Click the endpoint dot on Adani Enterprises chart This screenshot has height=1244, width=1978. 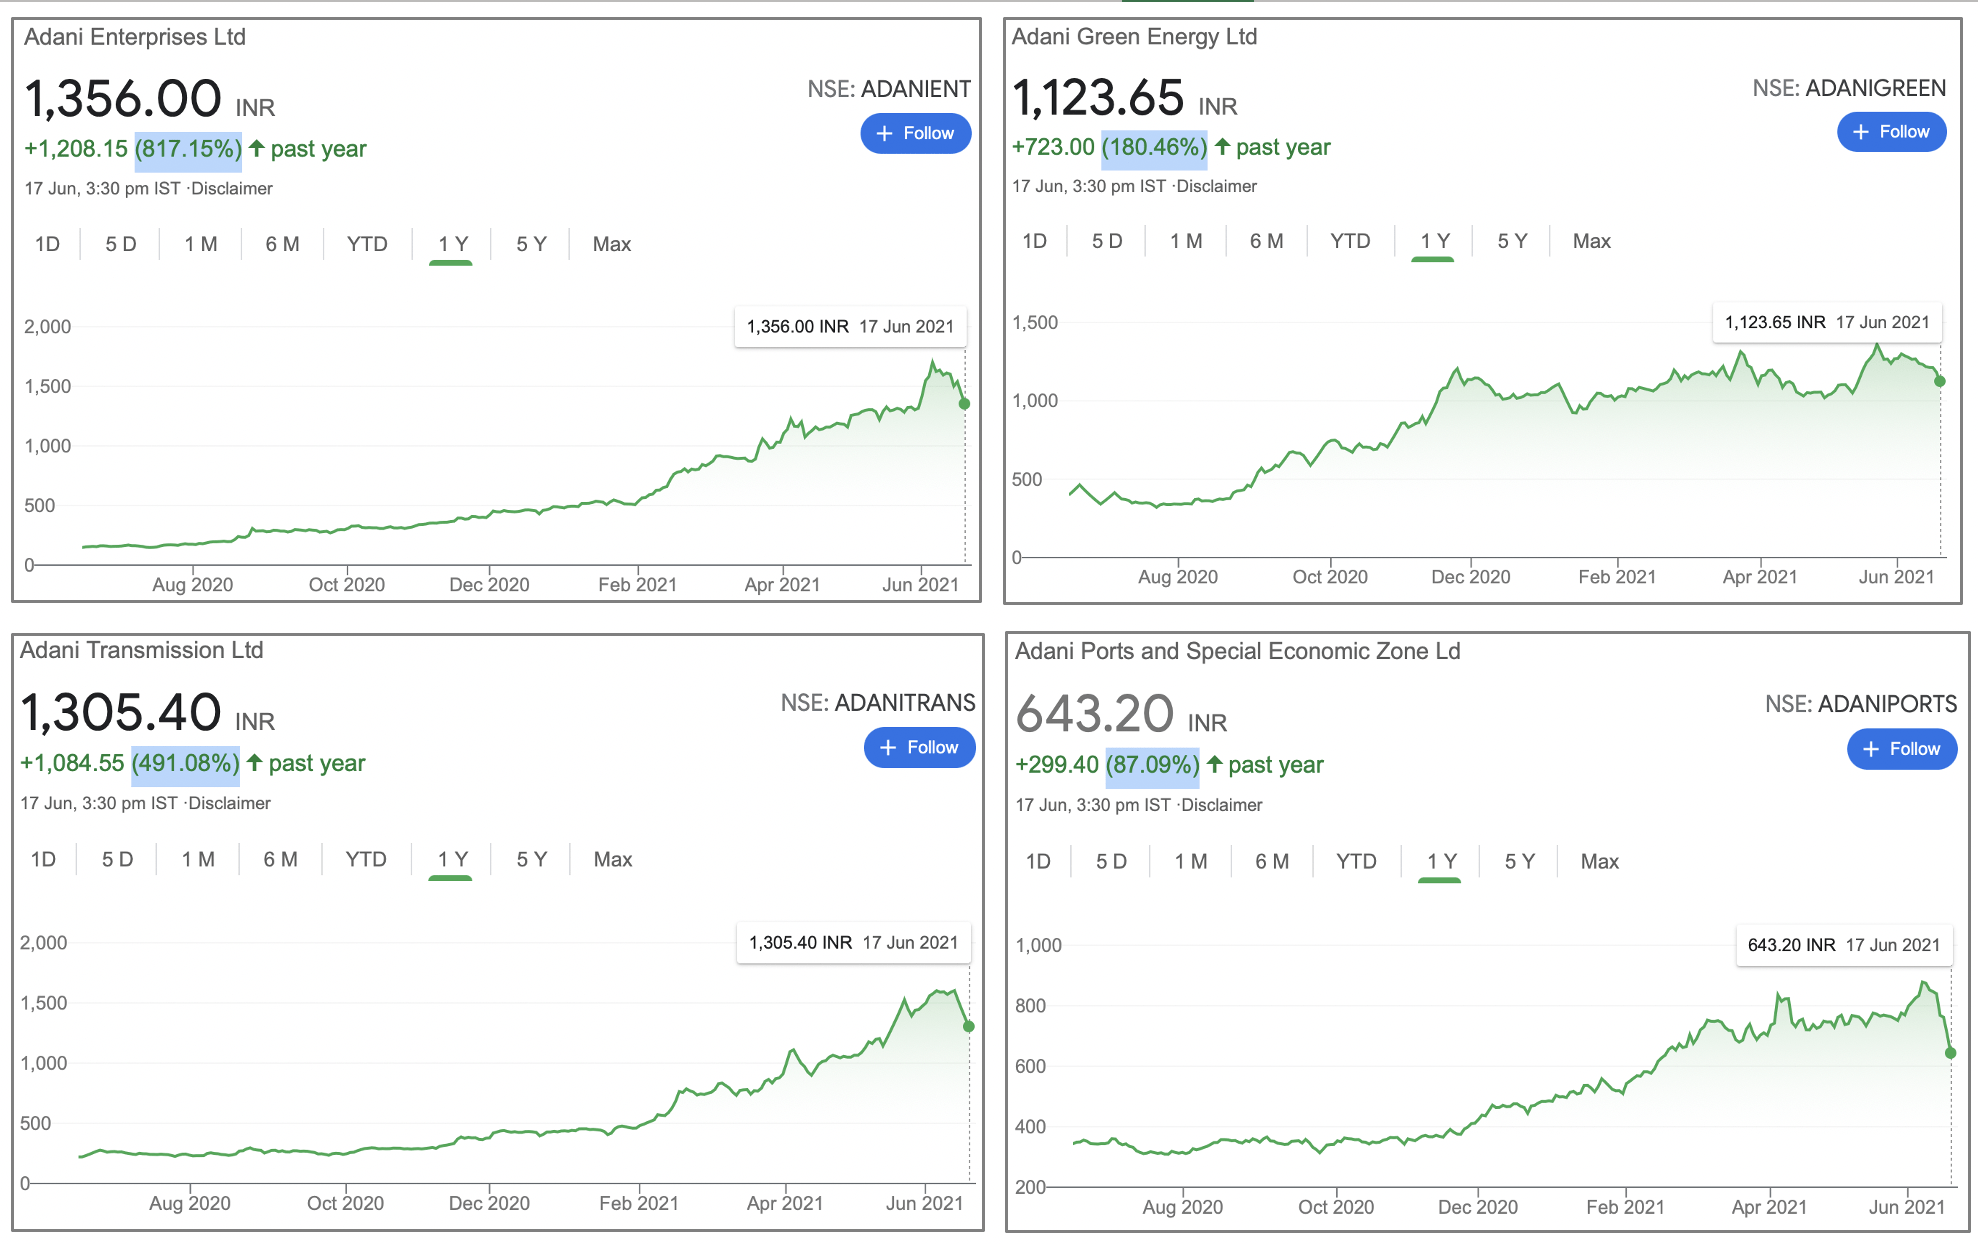(964, 404)
